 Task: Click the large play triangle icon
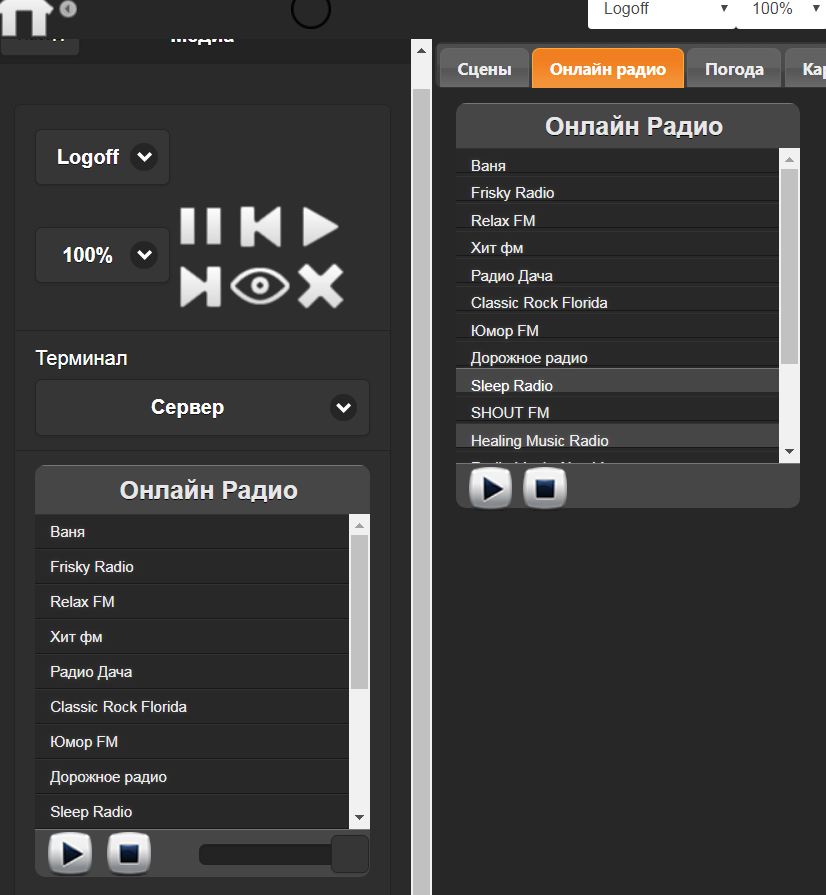[320, 227]
